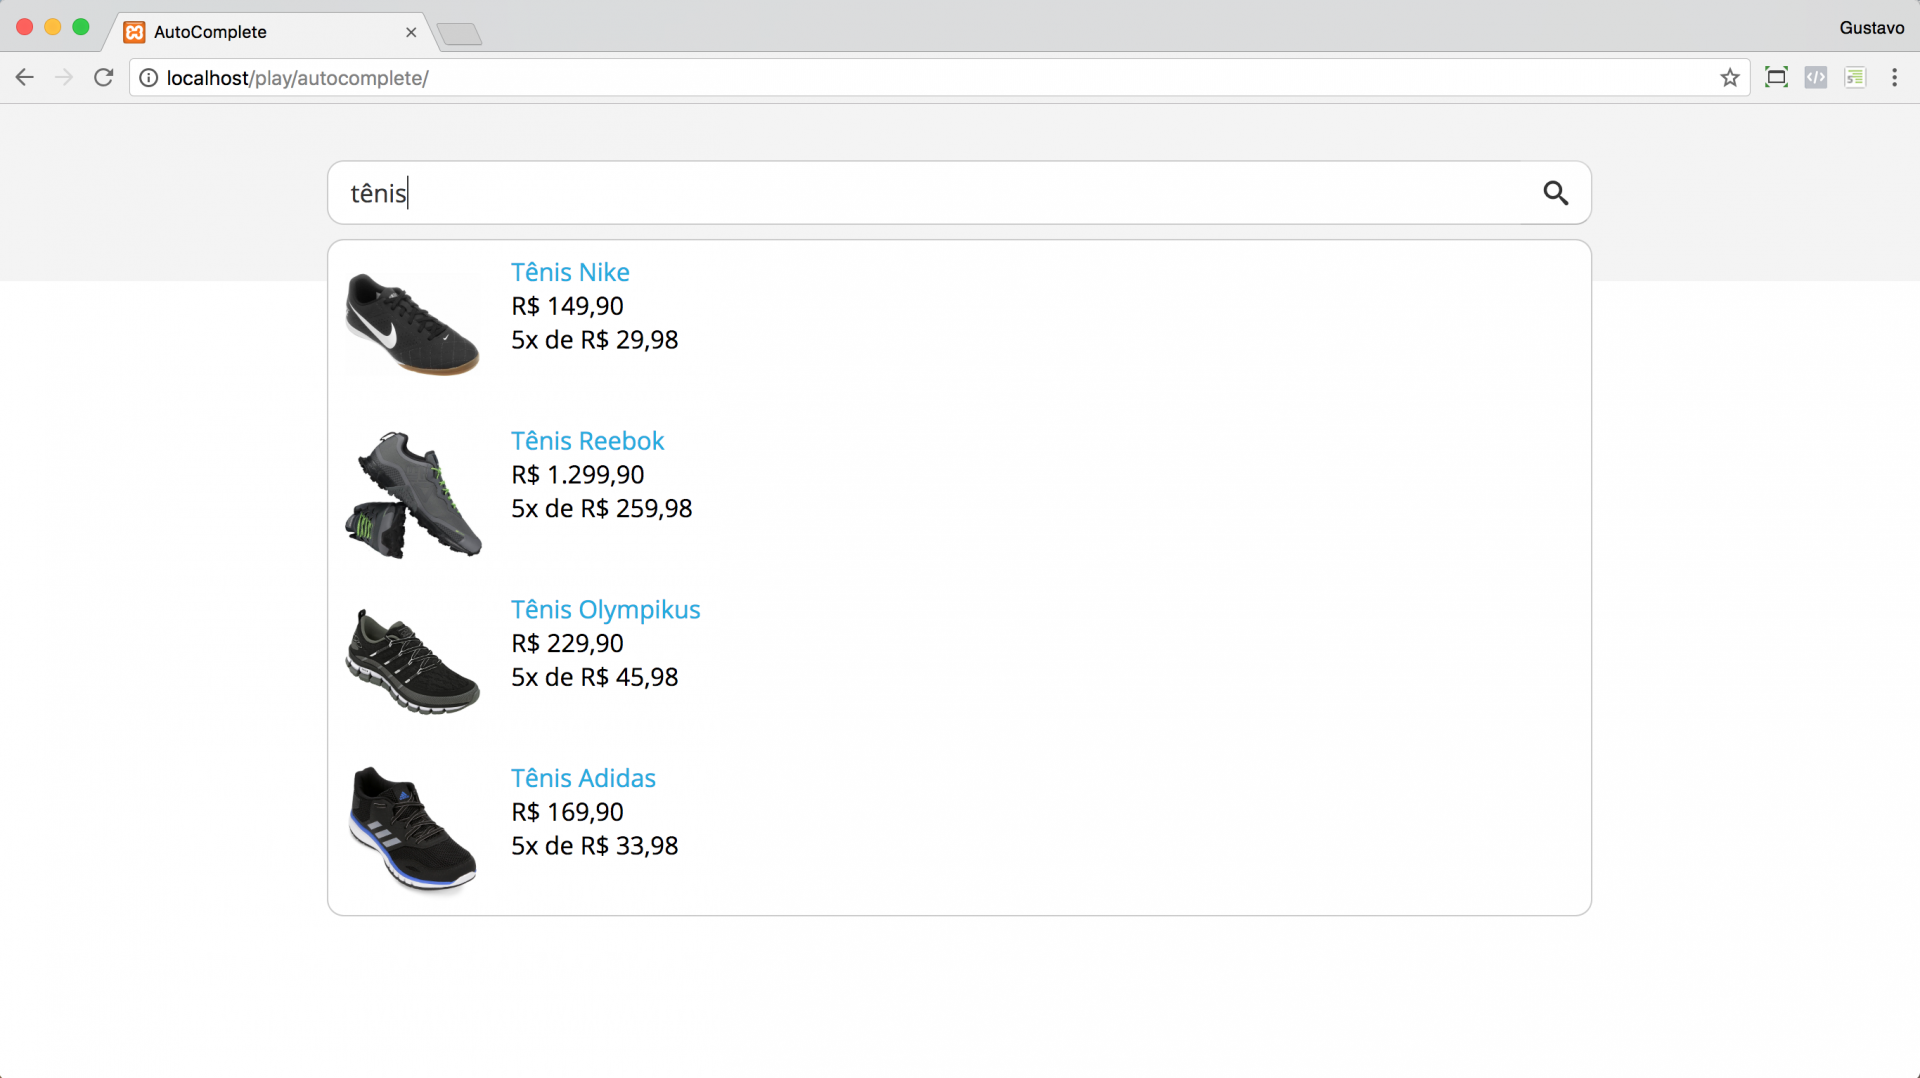Click the Reebok shoe thumbnail

click(x=413, y=494)
